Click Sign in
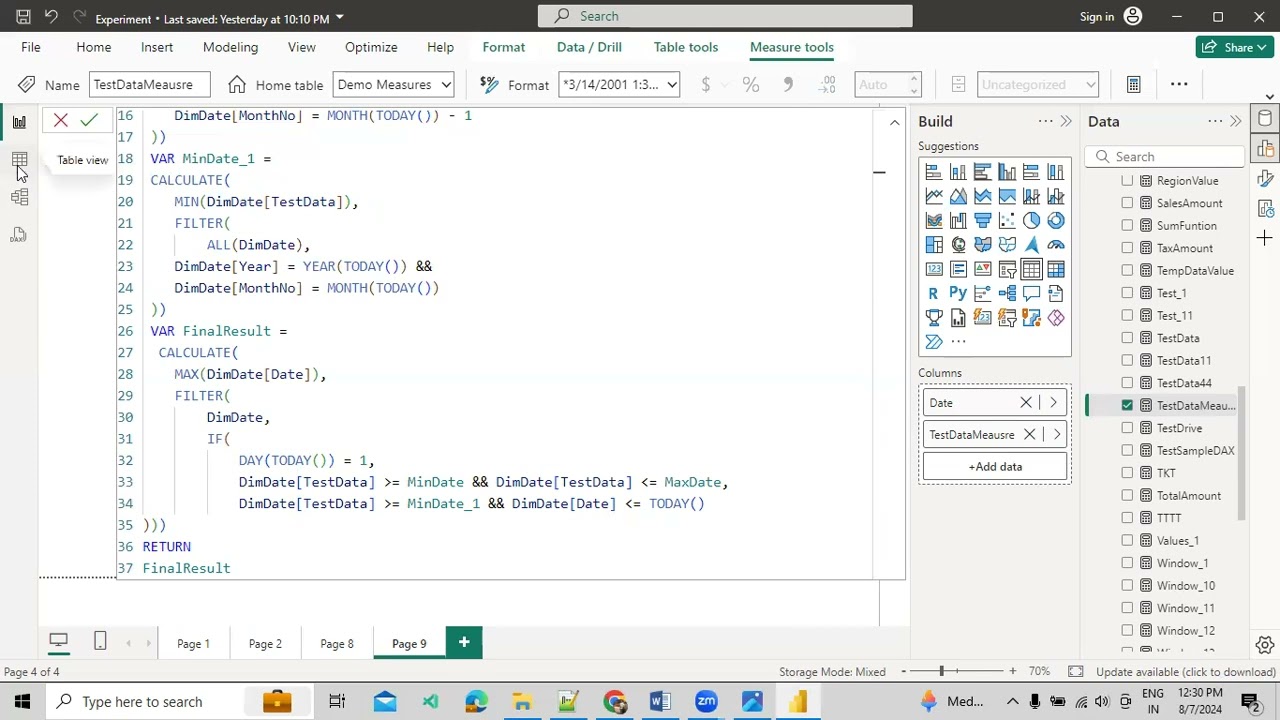The width and height of the screenshot is (1280, 720). pos(1097,17)
